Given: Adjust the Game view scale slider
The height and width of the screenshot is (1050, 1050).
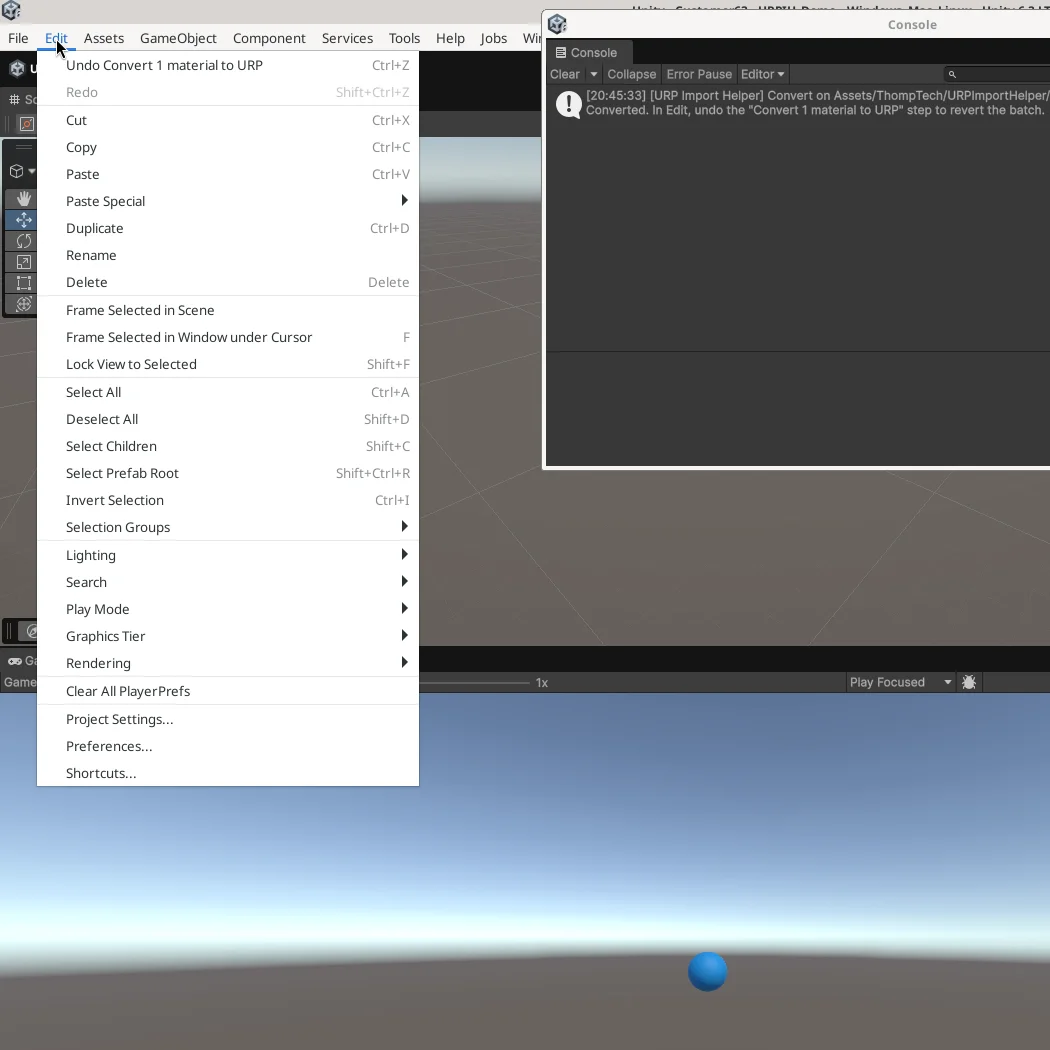Looking at the screenshot, I should [x=474, y=683].
